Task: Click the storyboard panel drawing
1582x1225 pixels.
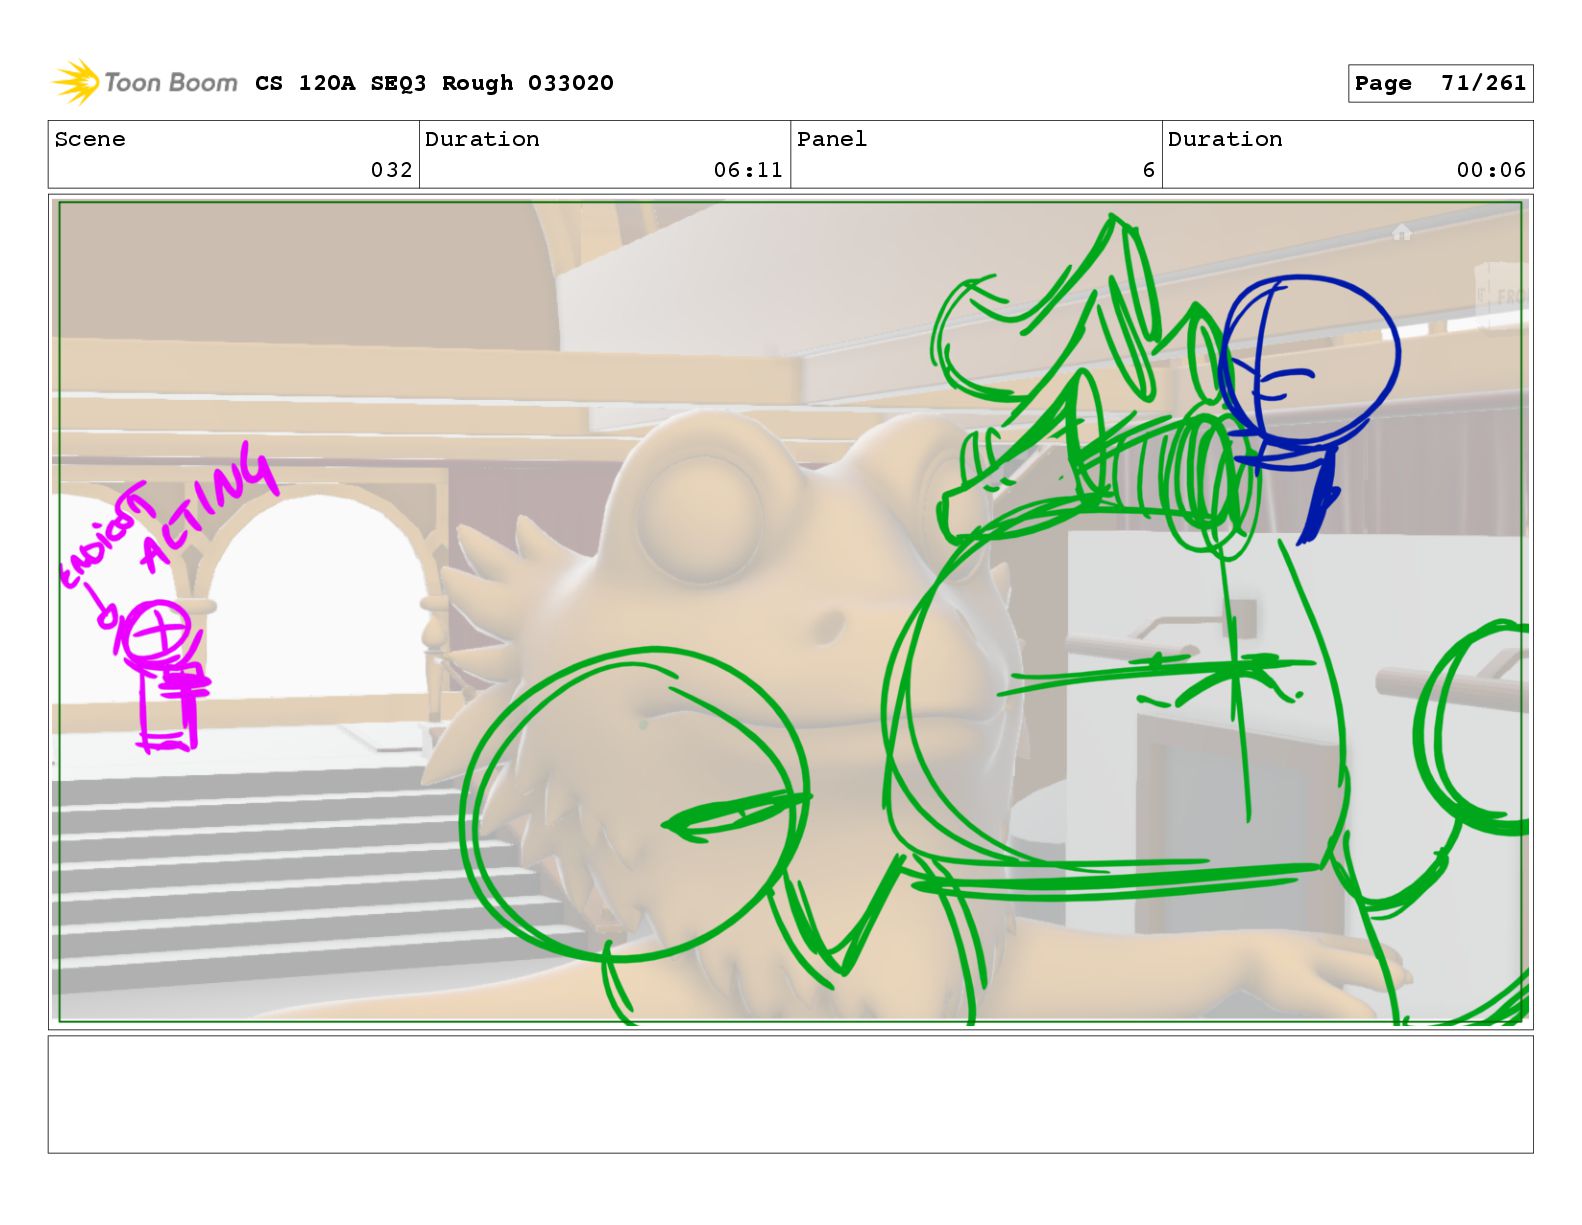Action: click(790, 612)
